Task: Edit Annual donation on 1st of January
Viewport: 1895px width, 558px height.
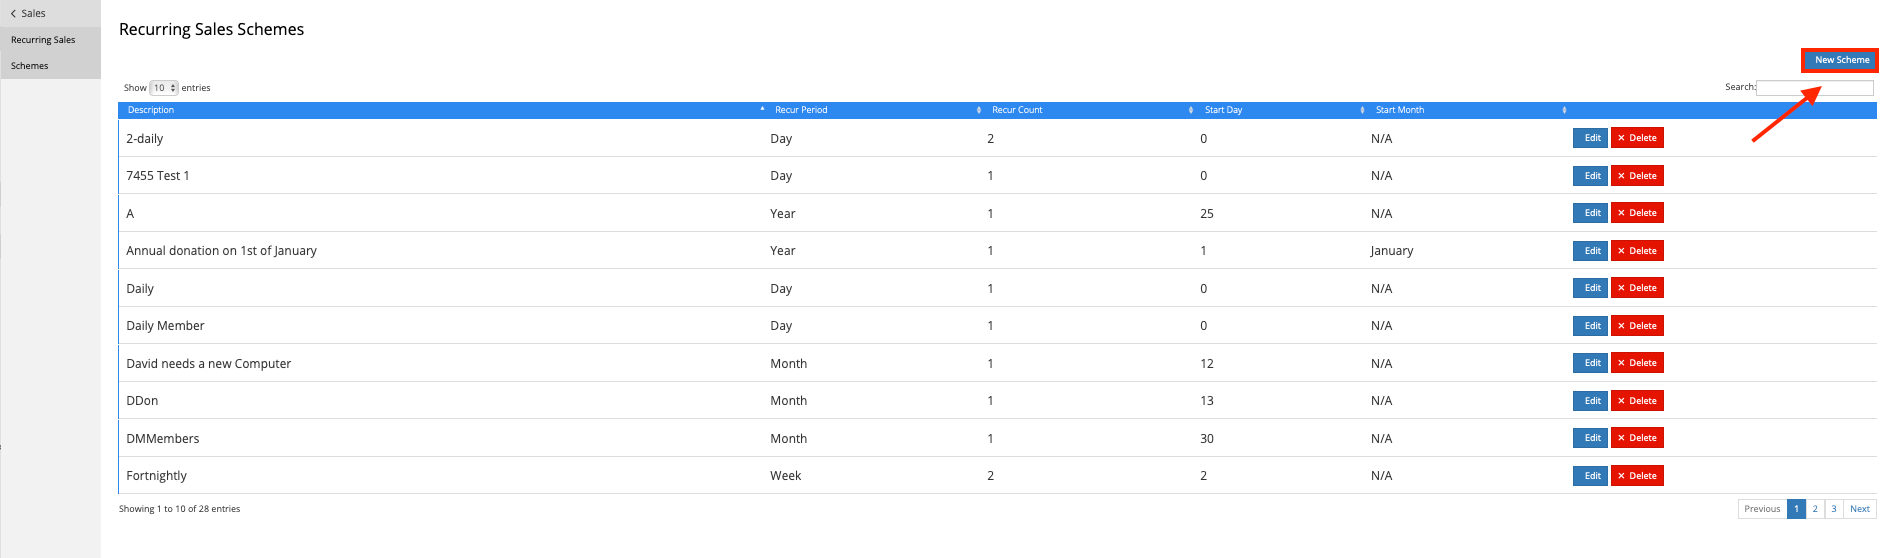Action: point(1590,251)
